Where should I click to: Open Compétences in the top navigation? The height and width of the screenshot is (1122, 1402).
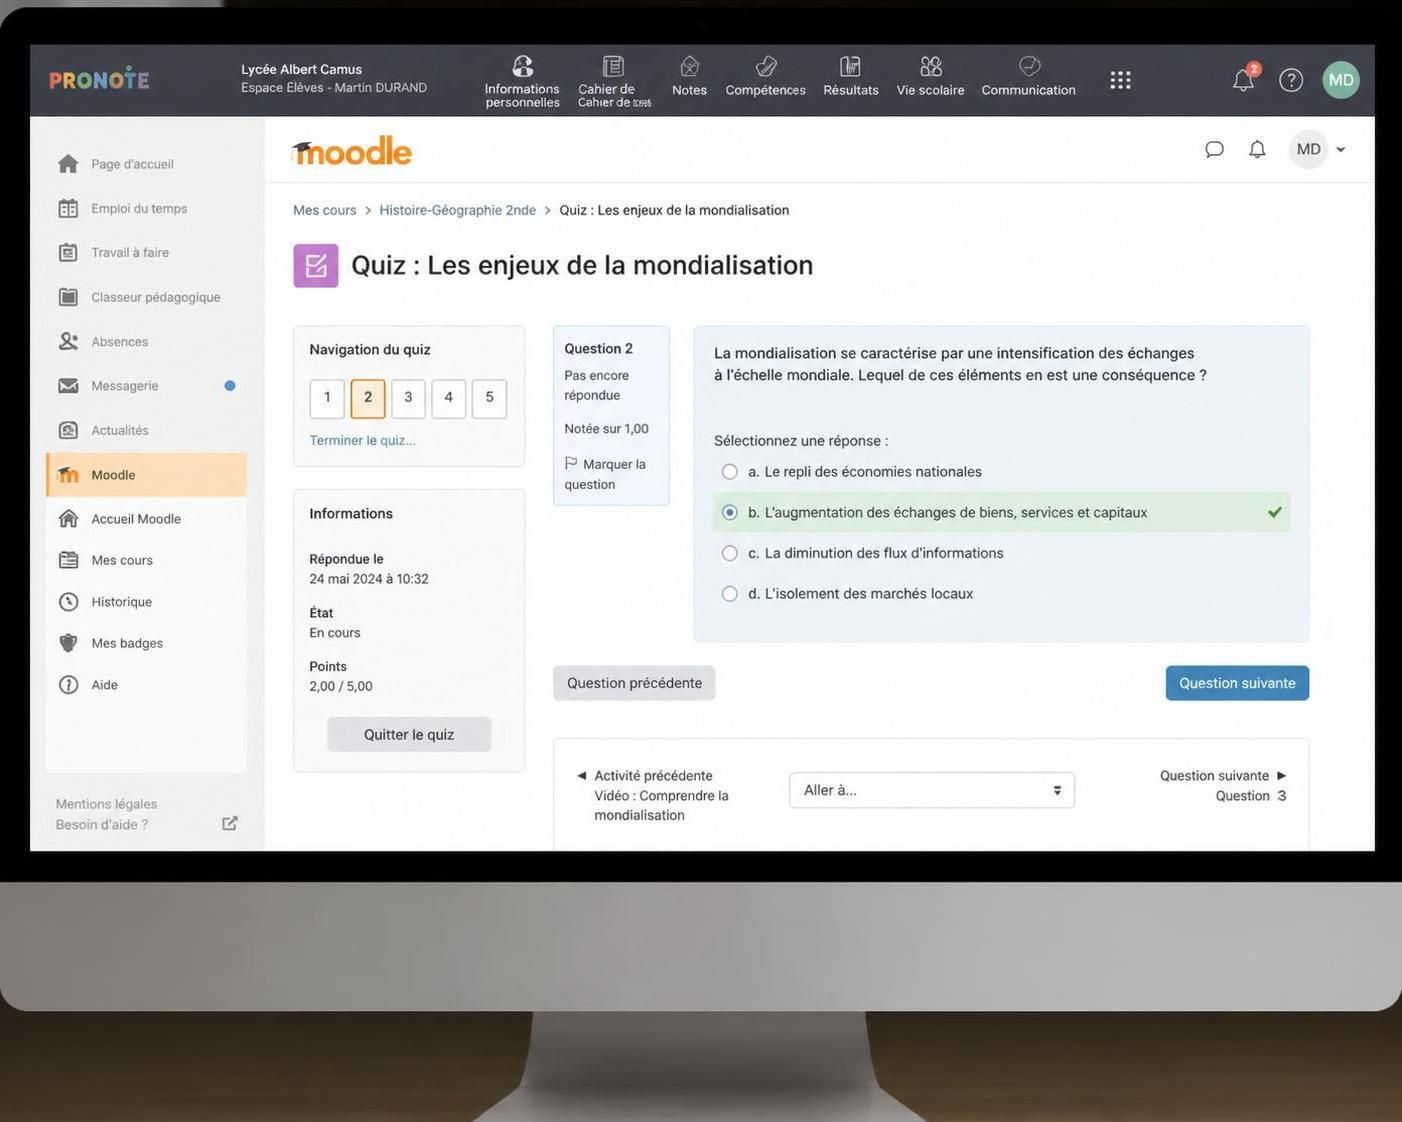(765, 77)
